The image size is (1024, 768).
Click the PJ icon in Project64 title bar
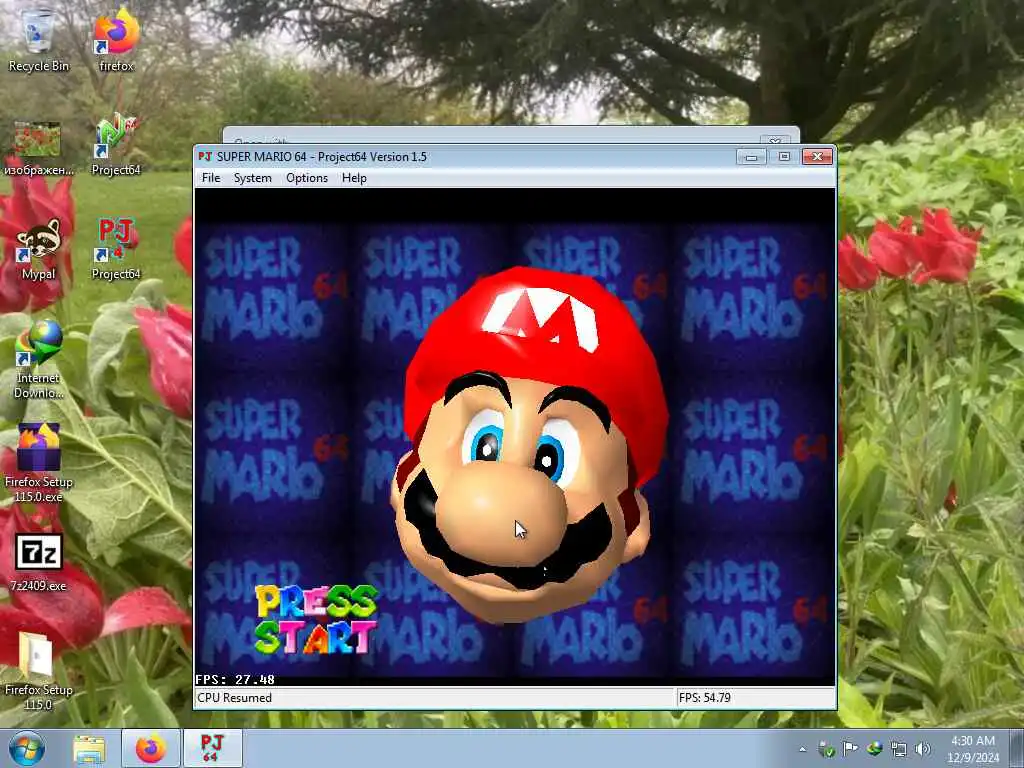coord(205,157)
